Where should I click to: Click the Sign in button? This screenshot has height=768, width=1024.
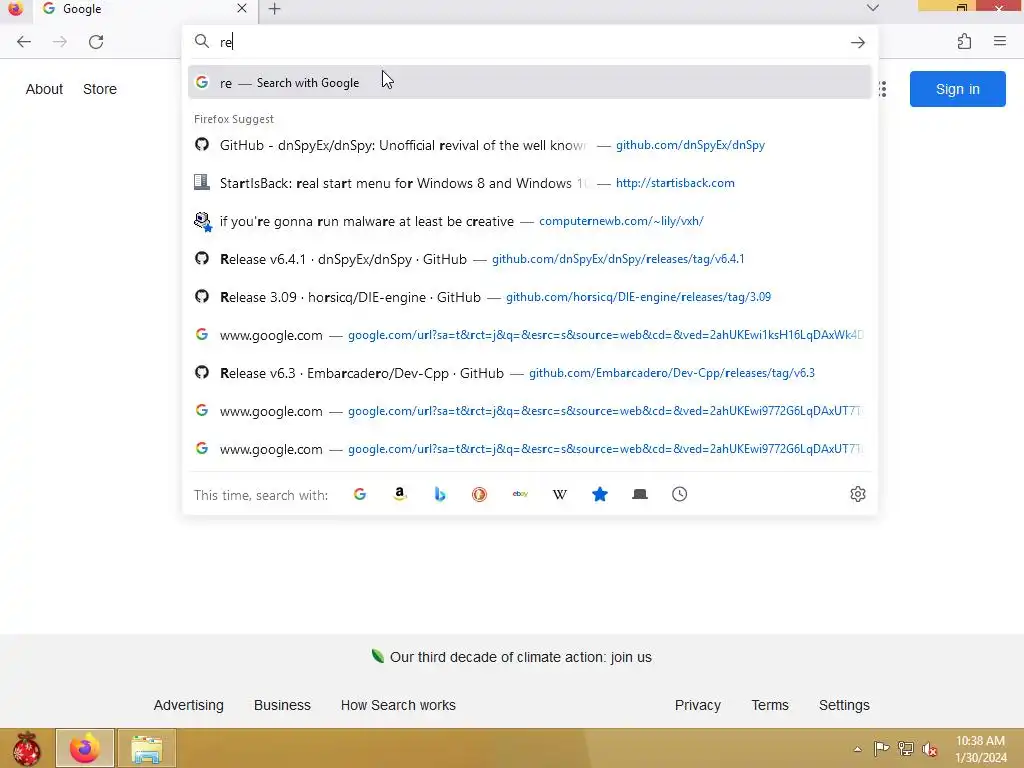(x=957, y=89)
